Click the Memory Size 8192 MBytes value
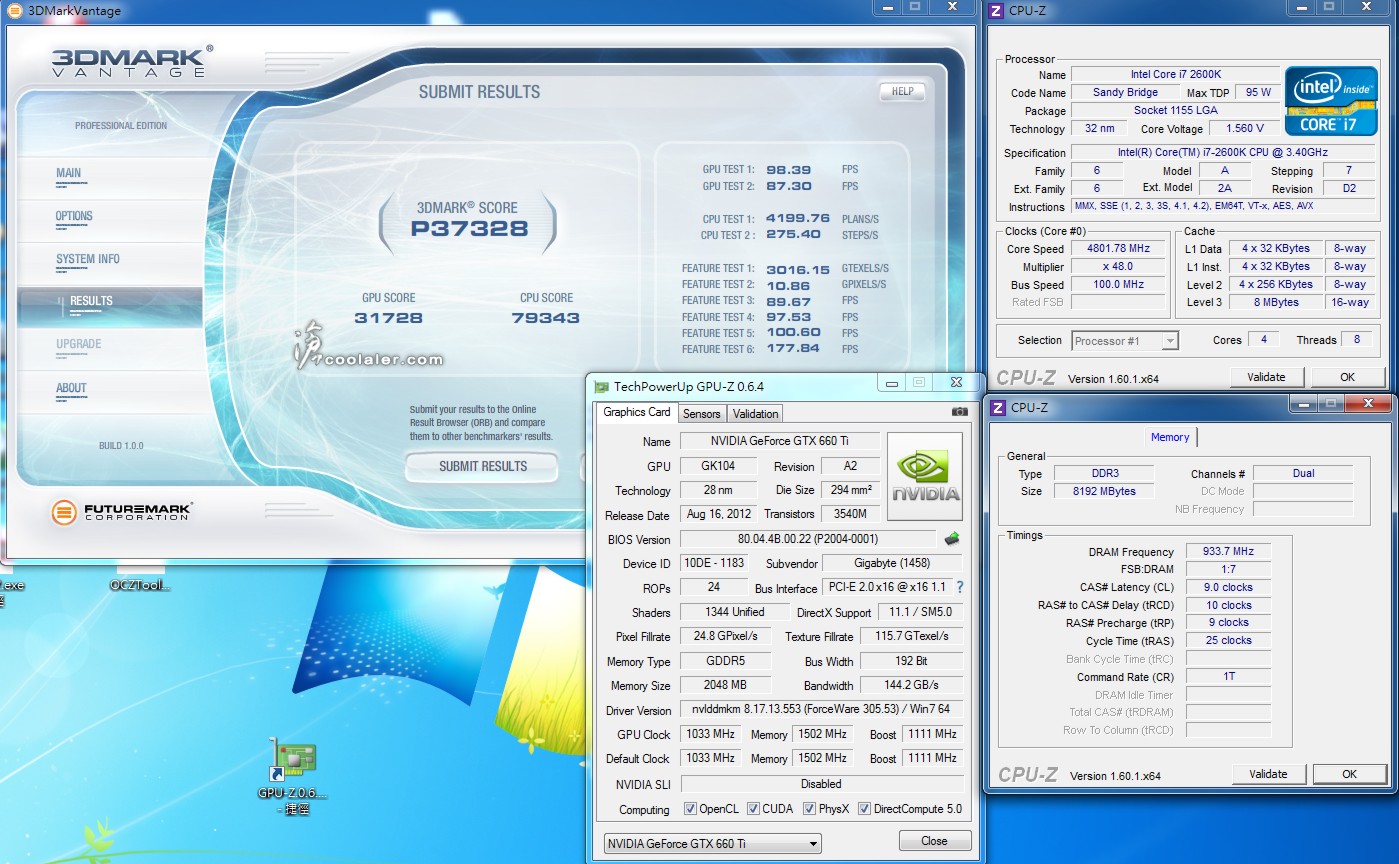1399x864 pixels. tap(1103, 491)
